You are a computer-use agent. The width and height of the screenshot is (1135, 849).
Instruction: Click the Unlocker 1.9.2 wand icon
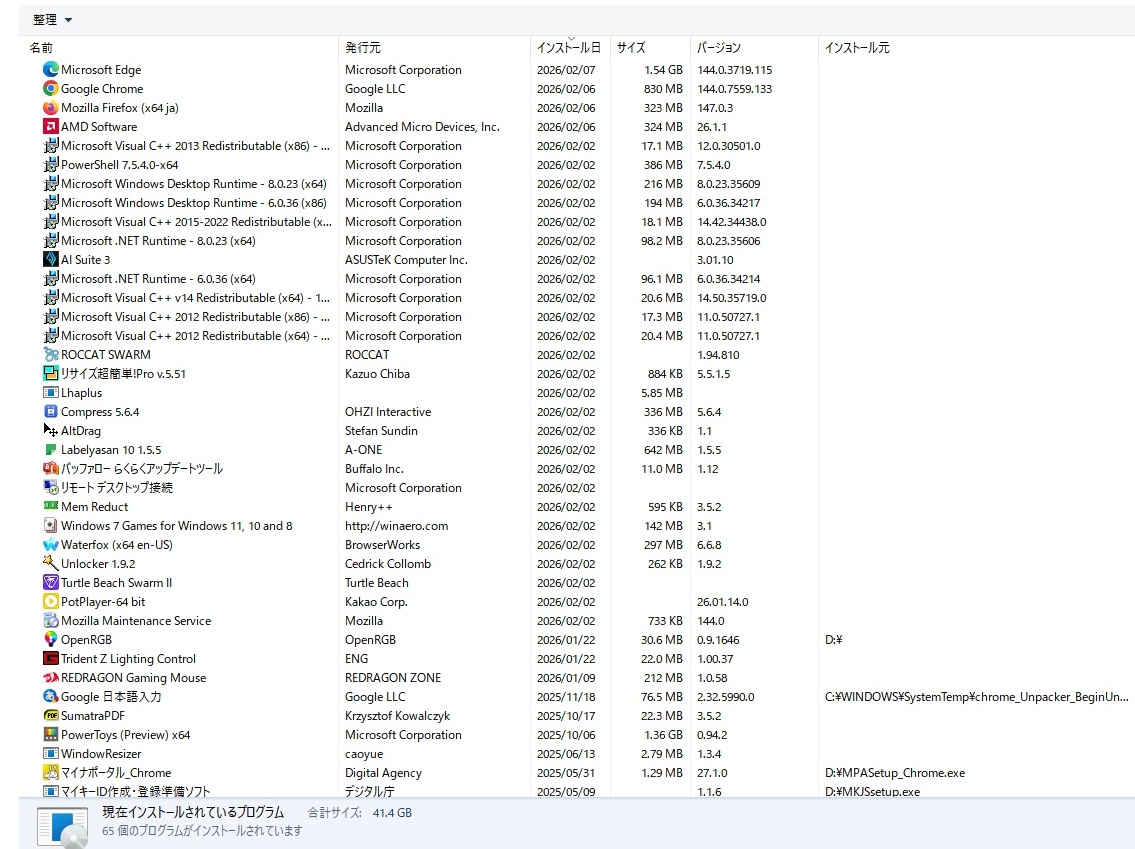pyautogui.click(x=51, y=563)
